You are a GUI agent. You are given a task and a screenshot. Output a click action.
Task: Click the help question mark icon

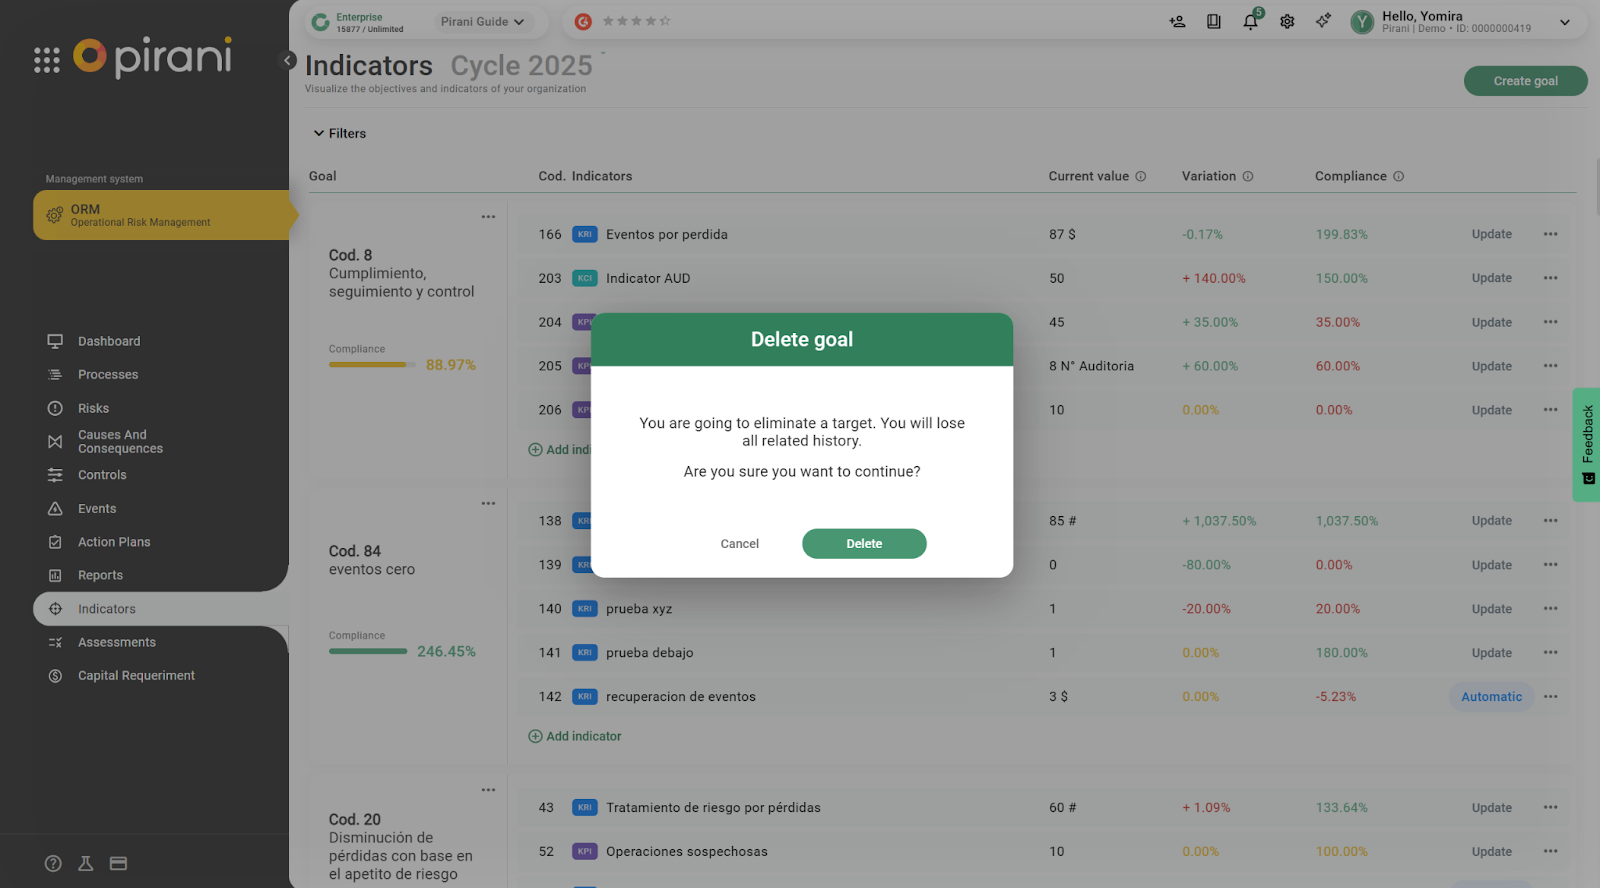point(54,863)
